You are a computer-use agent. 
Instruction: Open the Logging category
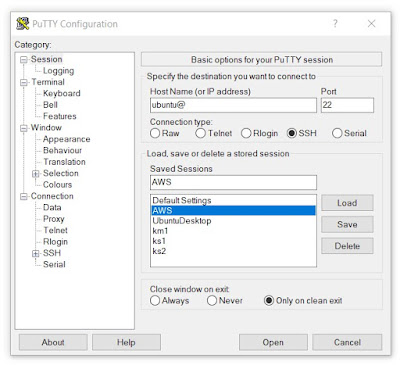tap(58, 71)
